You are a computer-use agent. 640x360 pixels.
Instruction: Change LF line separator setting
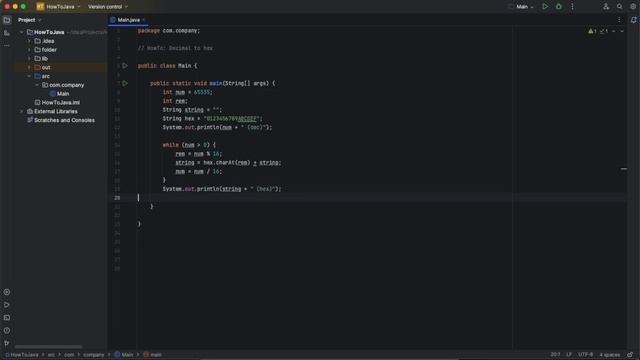[x=569, y=355]
